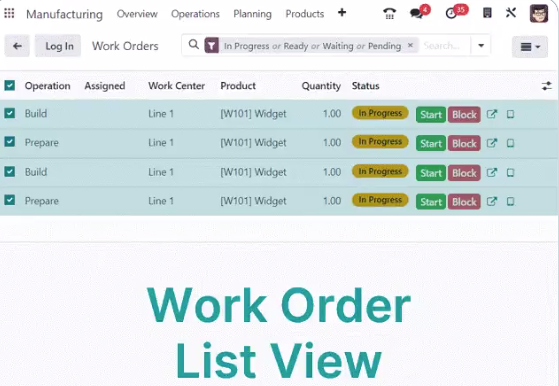Open tablet view for second Build row
The image size is (559, 386).
511,173
